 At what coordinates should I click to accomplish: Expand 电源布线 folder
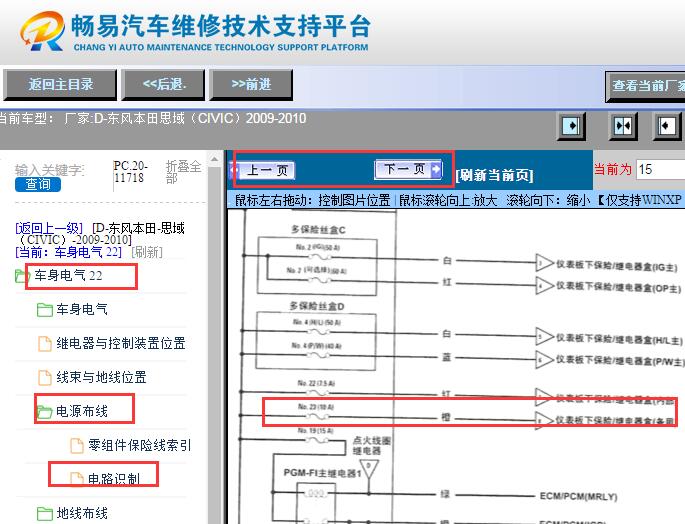[x=82, y=411]
